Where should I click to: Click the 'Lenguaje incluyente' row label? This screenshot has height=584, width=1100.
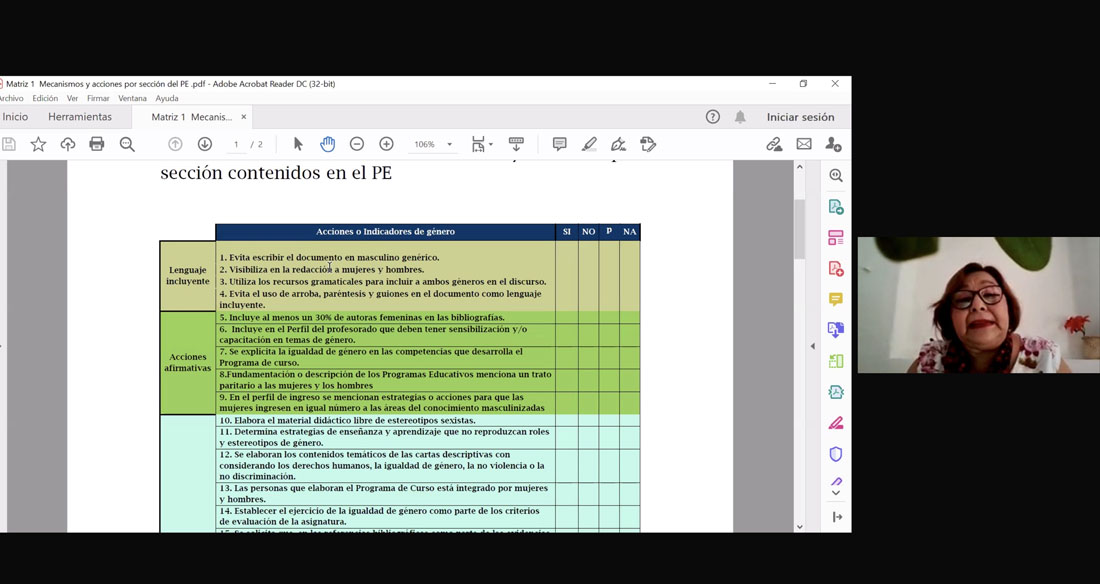187,276
